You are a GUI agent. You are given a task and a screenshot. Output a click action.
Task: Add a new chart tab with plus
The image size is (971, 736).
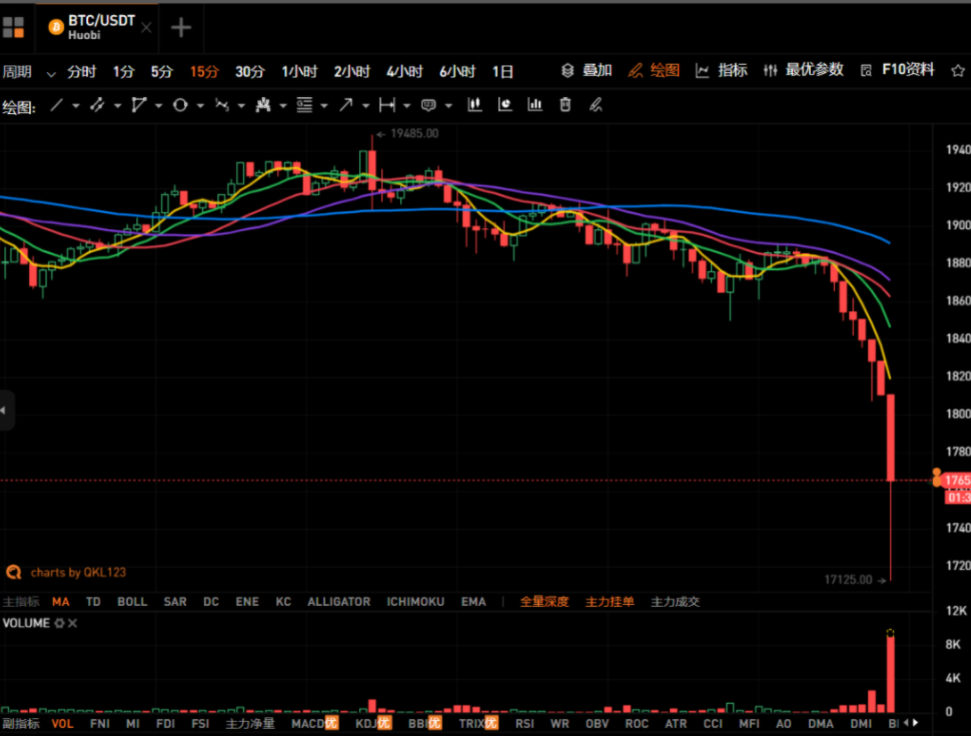(181, 27)
